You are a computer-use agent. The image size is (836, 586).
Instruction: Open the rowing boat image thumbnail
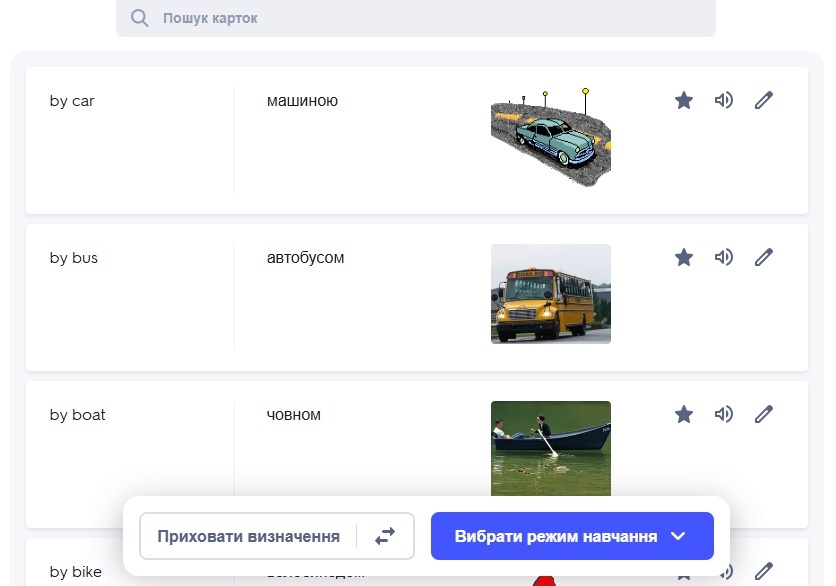(550, 448)
